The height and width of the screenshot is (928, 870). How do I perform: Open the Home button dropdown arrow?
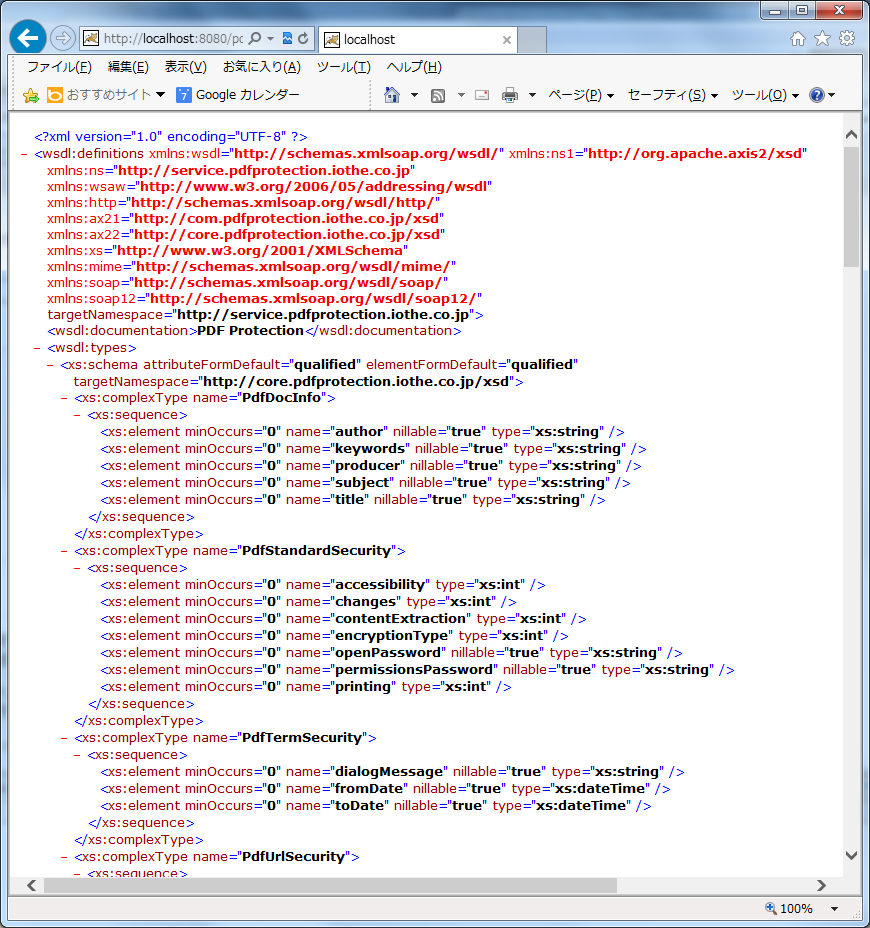point(414,95)
